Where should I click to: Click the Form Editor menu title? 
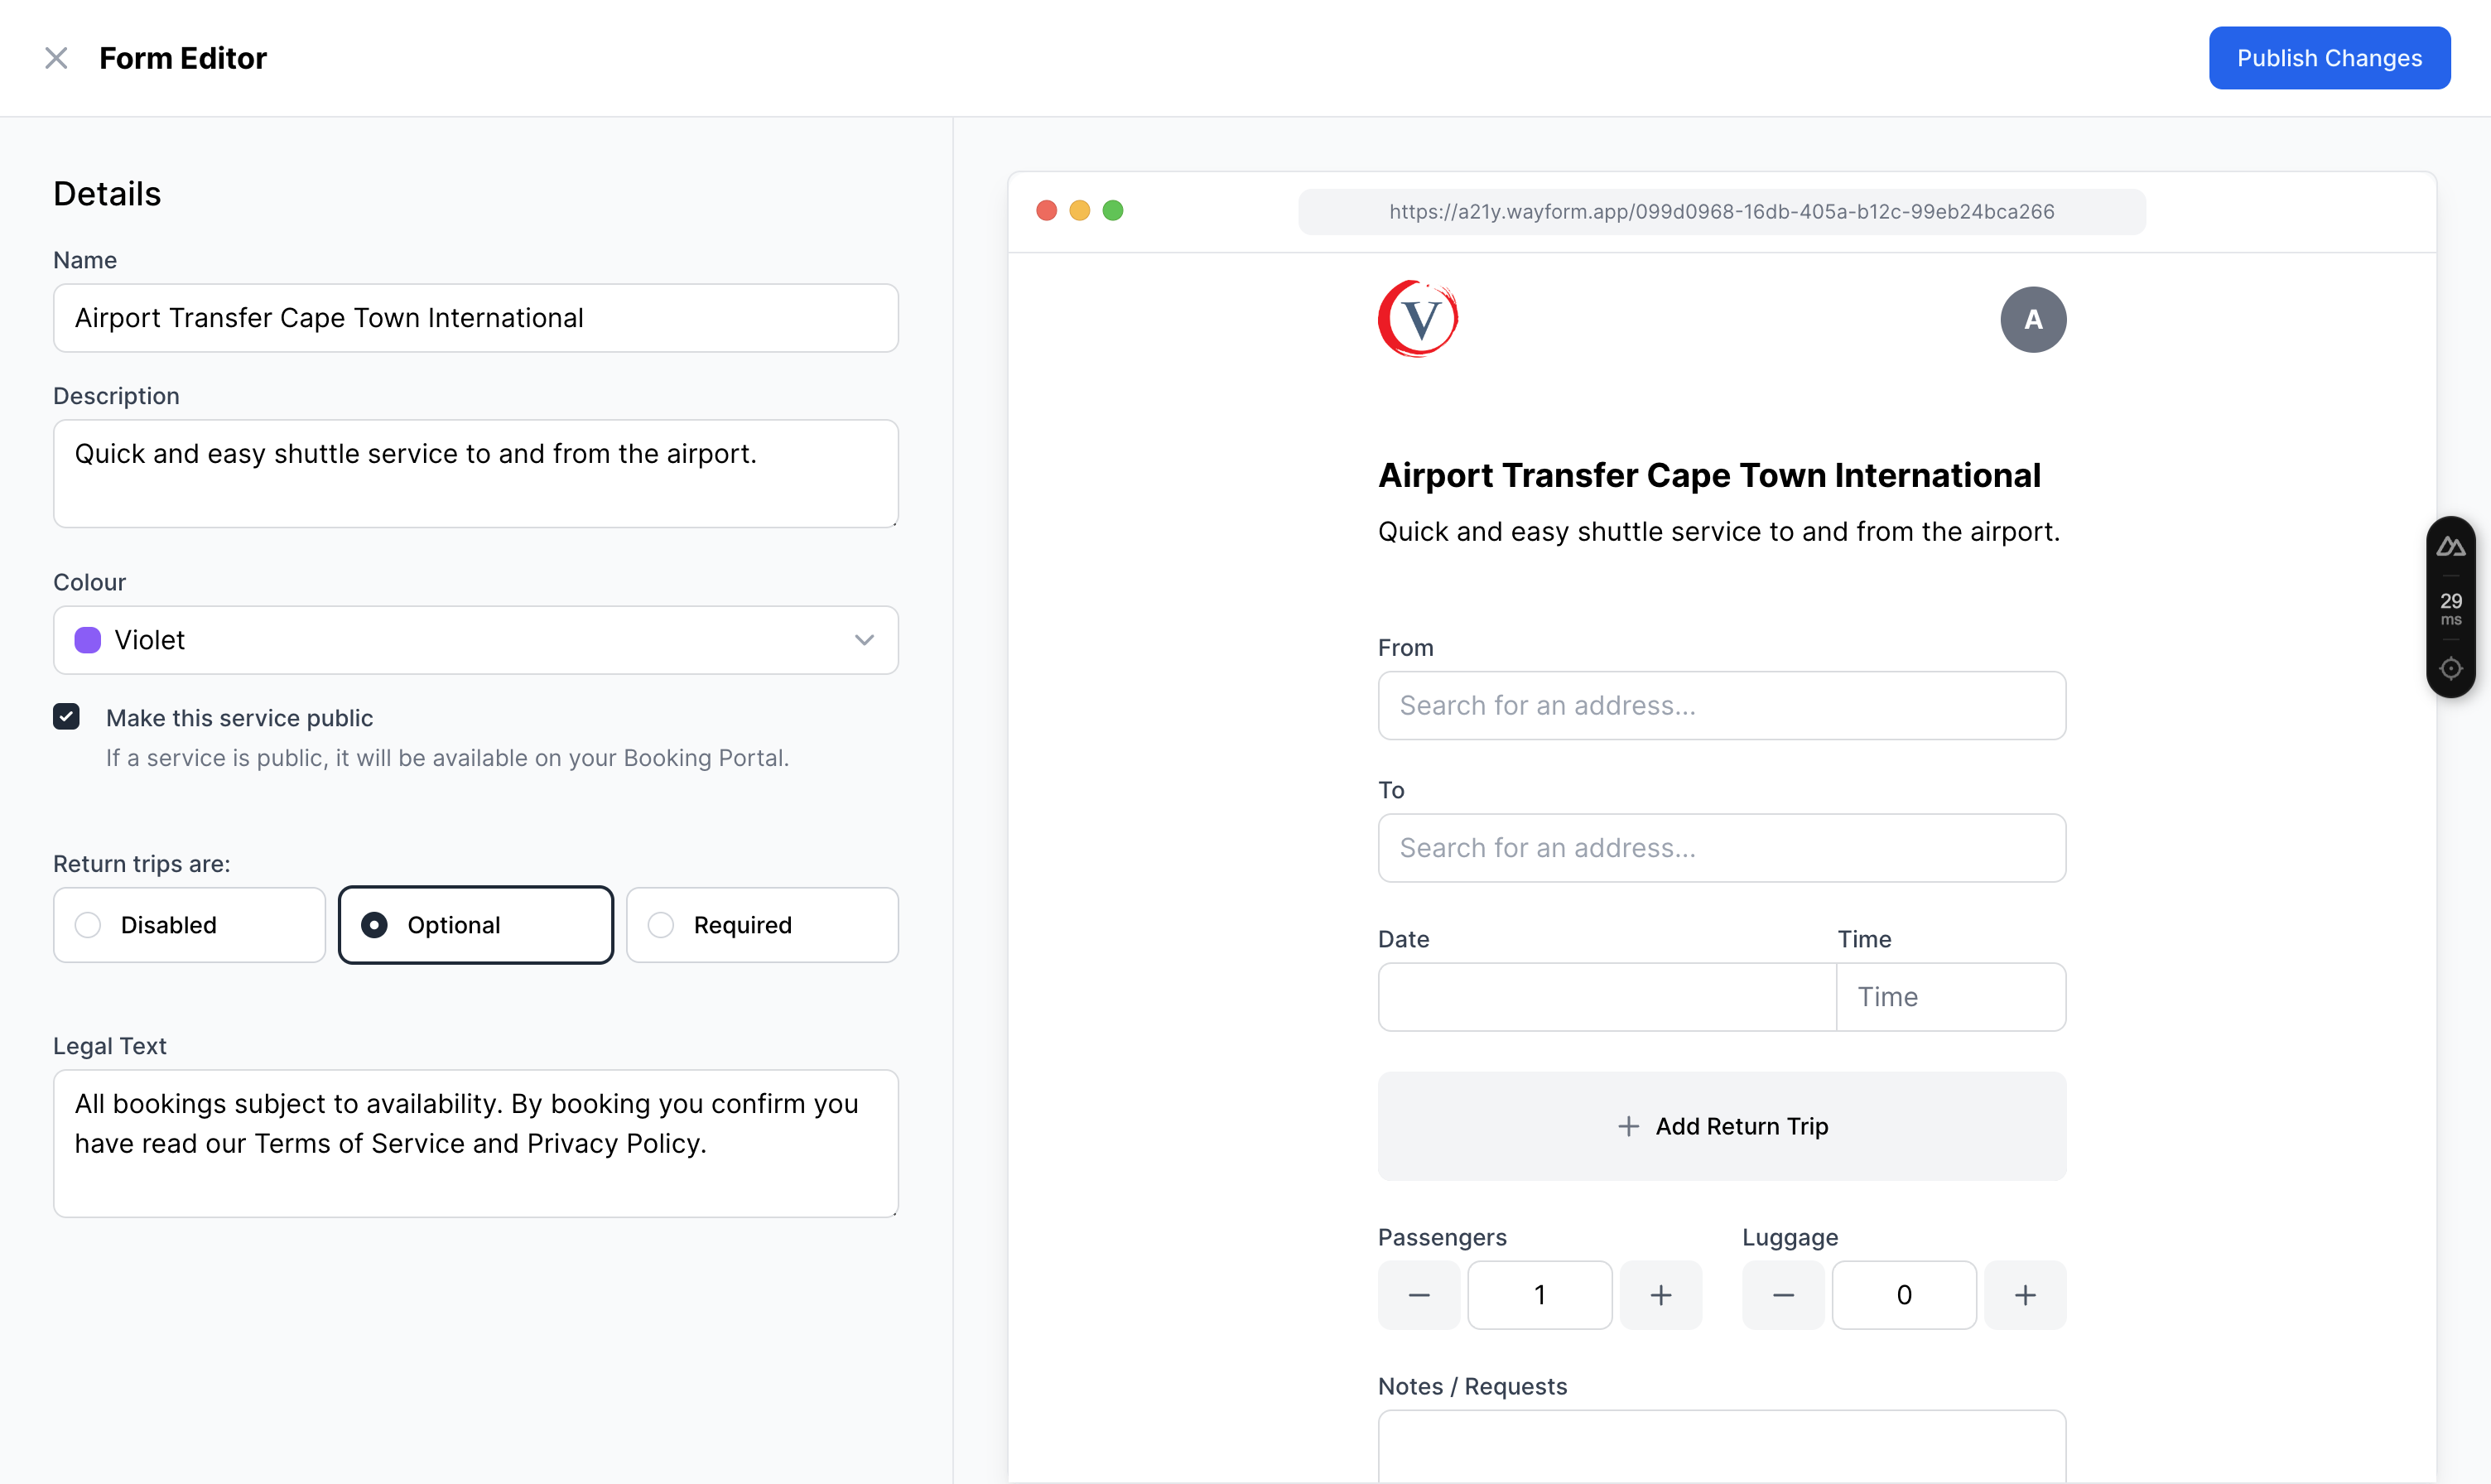coord(182,56)
